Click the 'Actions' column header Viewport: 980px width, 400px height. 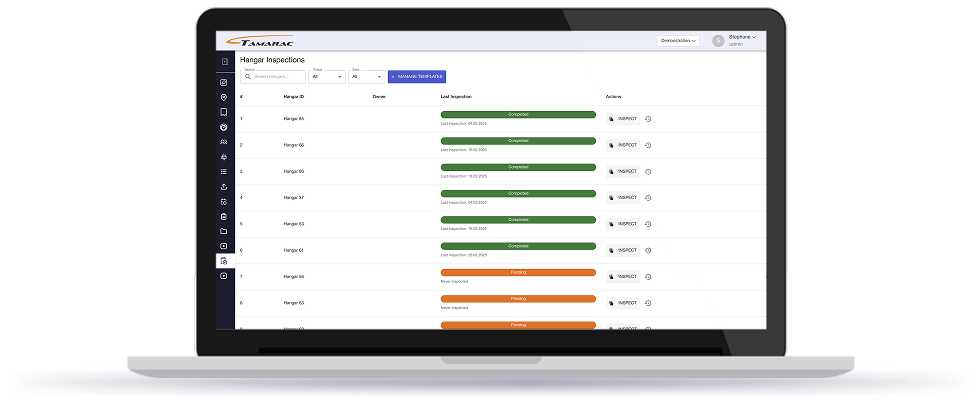[x=613, y=97]
